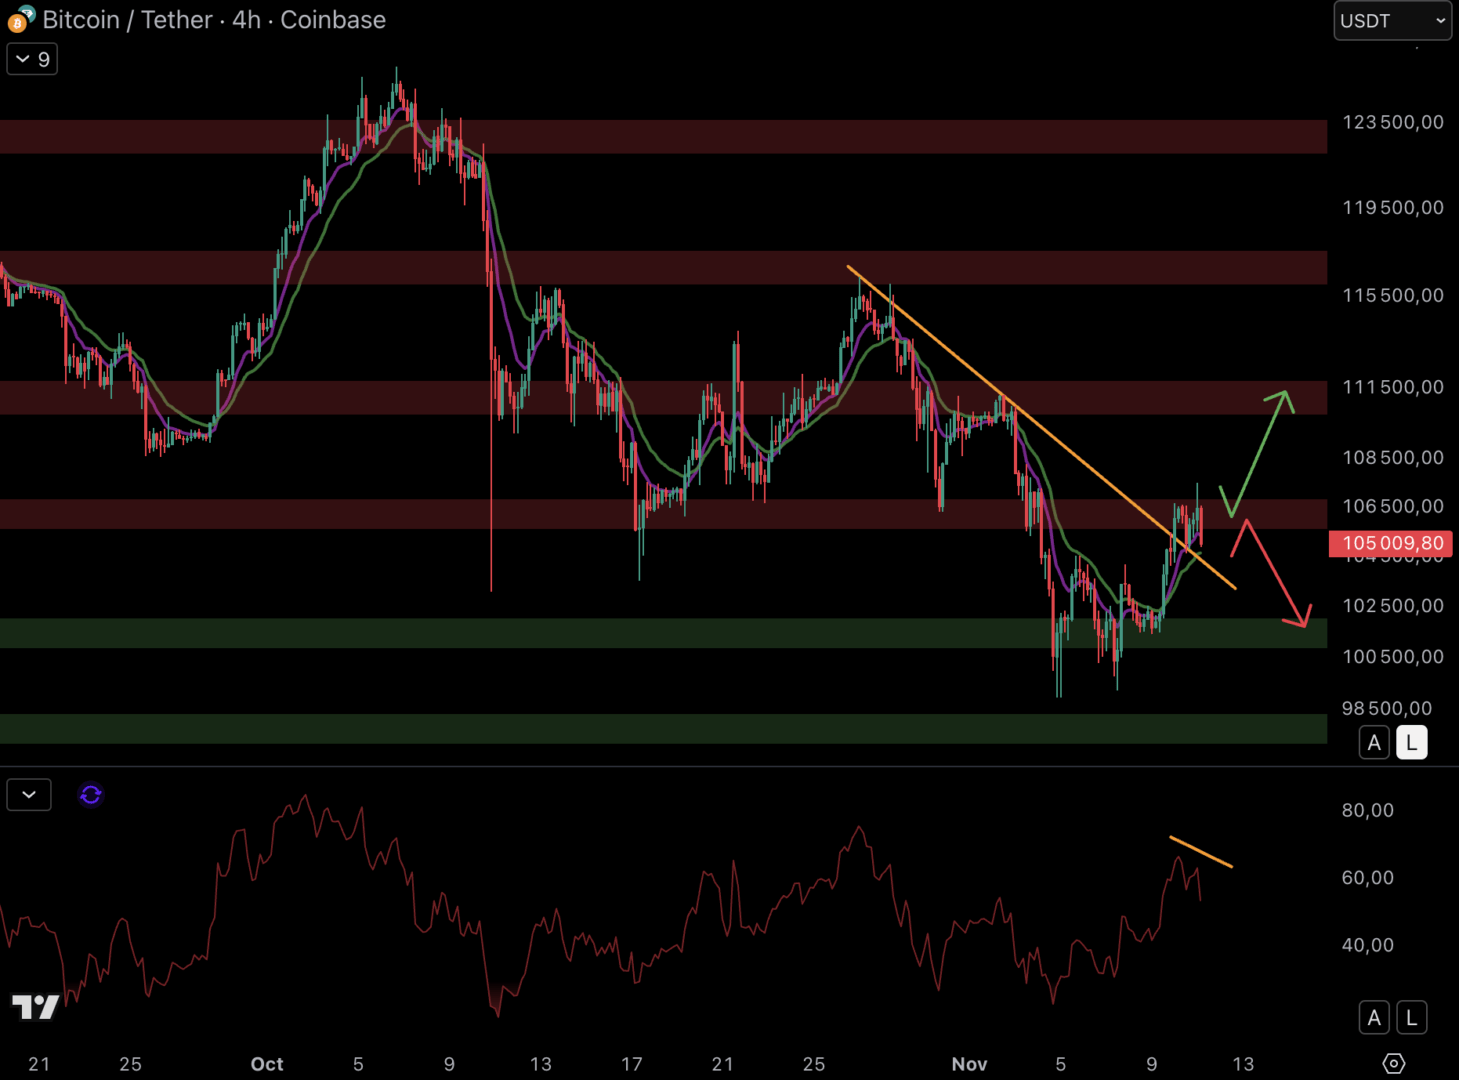Expand the indicator legend showing 9
Image resolution: width=1459 pixels, height=1080 pixels.
click(x=32, y=59)
